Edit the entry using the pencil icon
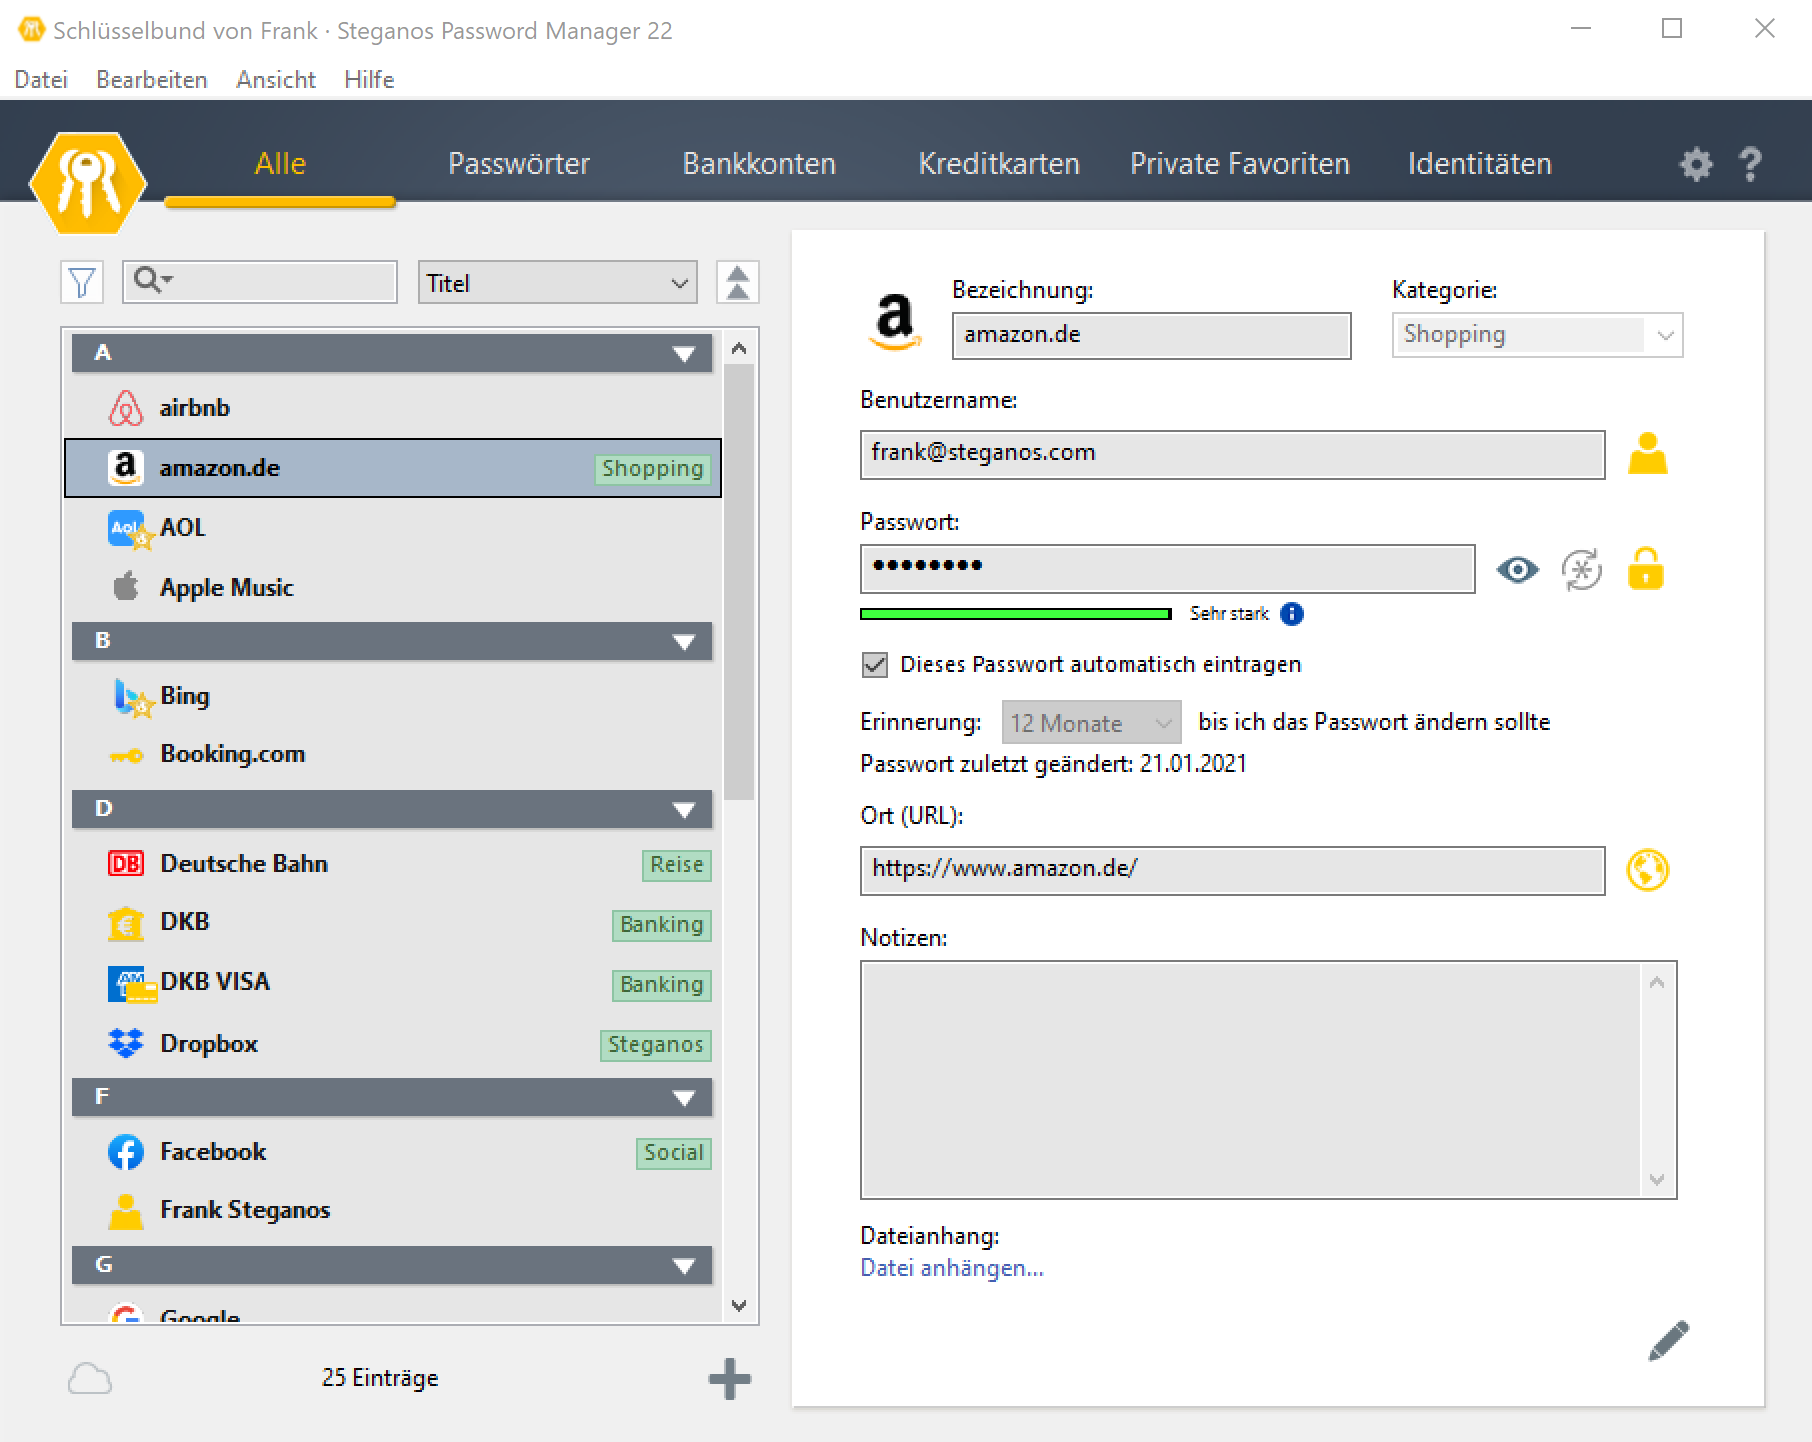This screenshot has width=1812, height=1442. (x=1668, y=1341)
